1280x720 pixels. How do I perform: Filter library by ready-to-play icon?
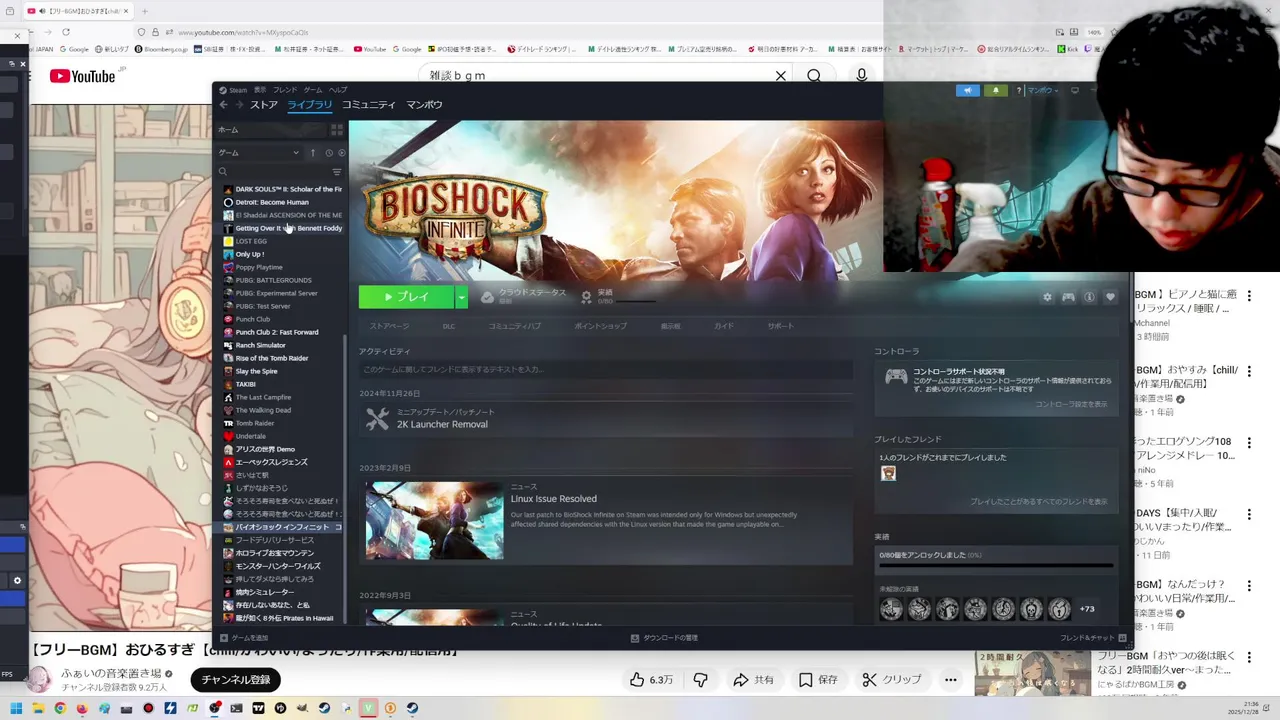click(x=341, y=153)
